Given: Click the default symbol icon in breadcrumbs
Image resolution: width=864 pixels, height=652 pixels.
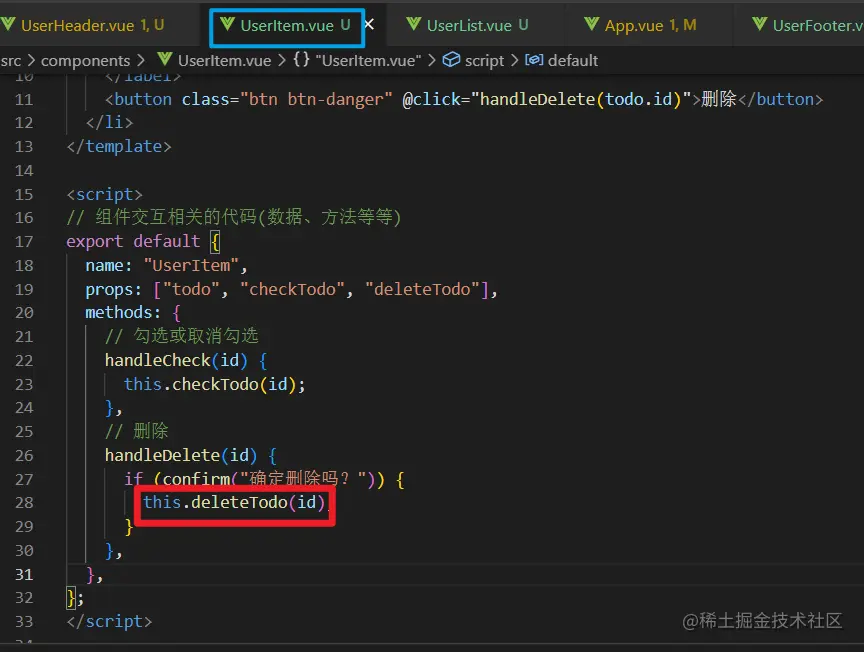Looking at the screenshot, I should [534, 60].
